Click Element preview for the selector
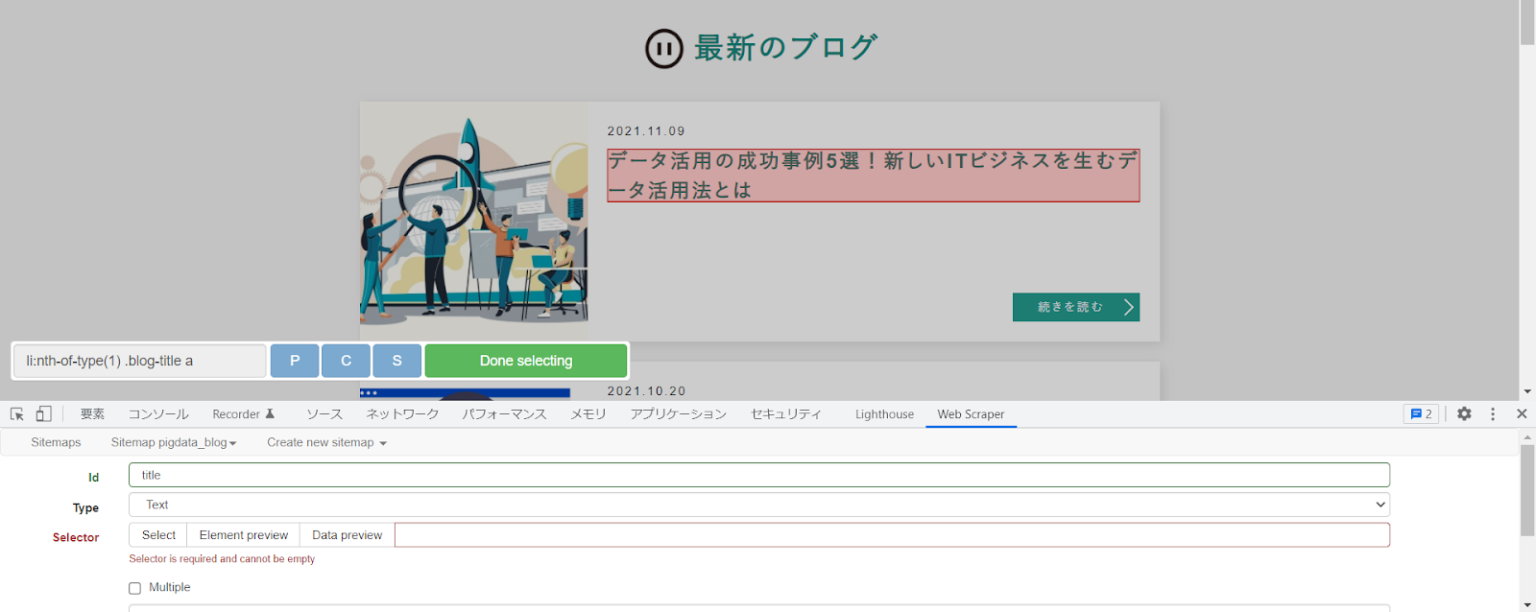Screen dimensions: 1536x612 pos(242,535)
